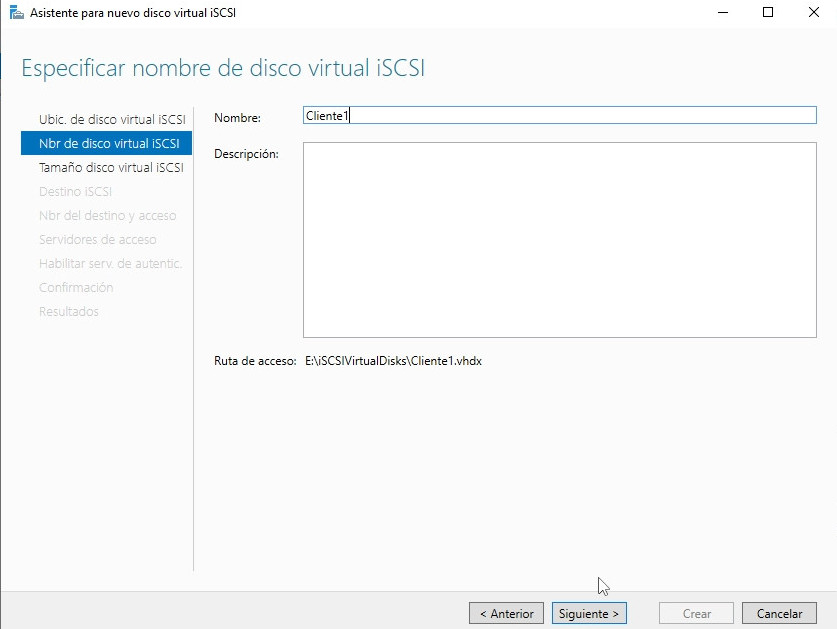Click the Cliente1.vhdx access path text
837x629 pixels.
coord(393,361)
